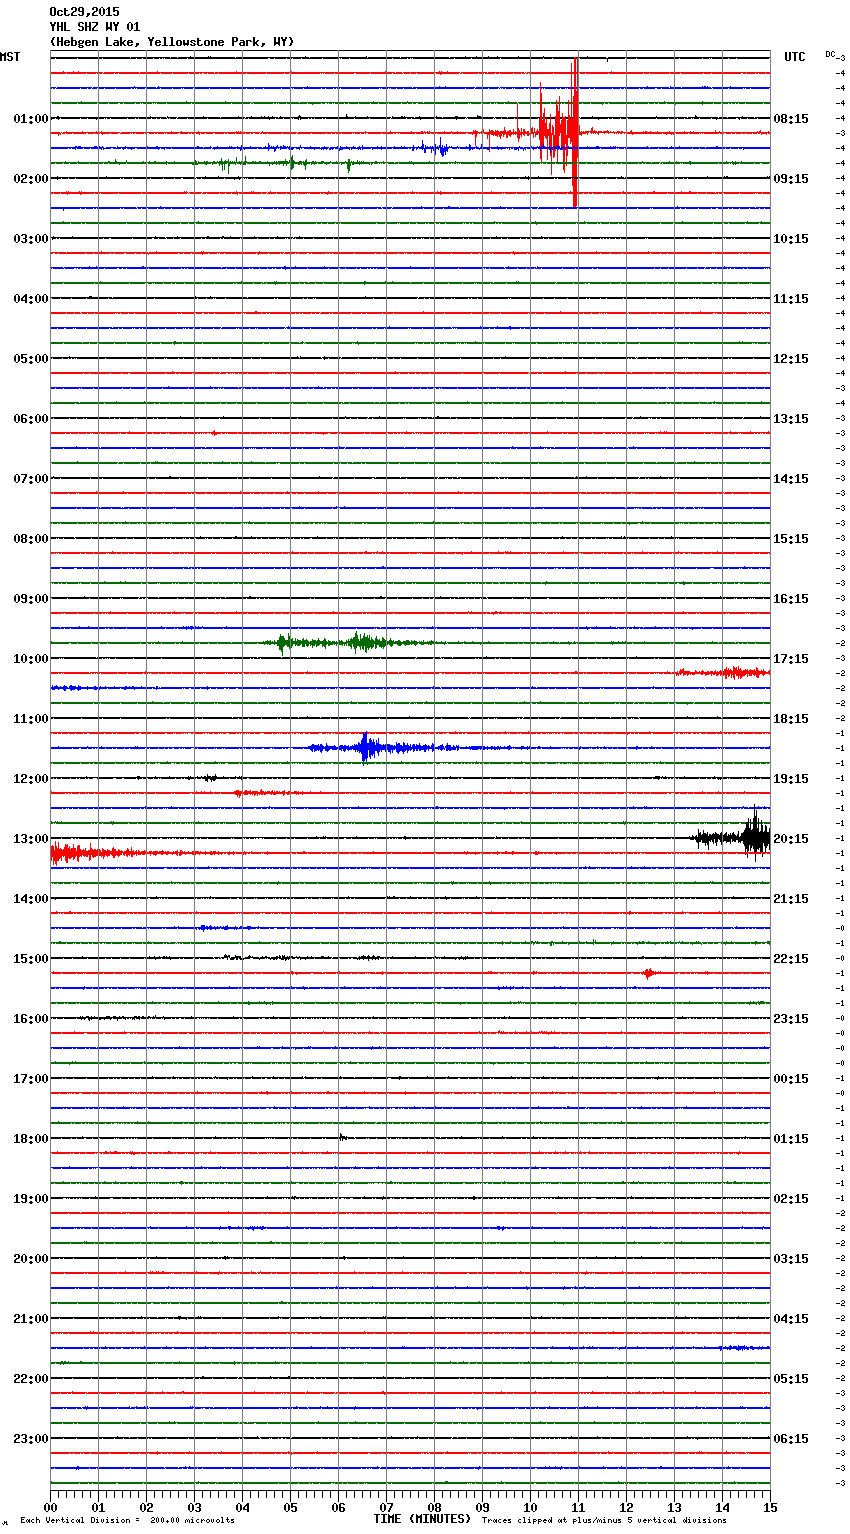850x1534 pixels.
Task: Select the 10:00 MST row label
Action: [x=30, y=658]
